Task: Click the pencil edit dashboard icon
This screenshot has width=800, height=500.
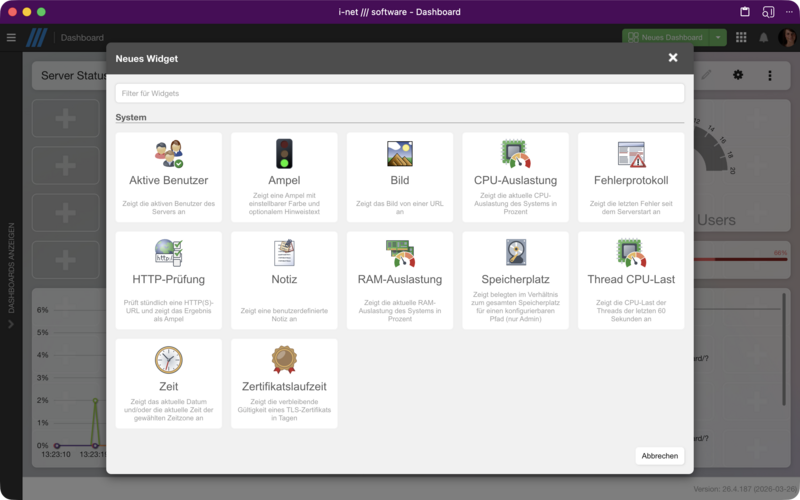Action: click(706, 75)
